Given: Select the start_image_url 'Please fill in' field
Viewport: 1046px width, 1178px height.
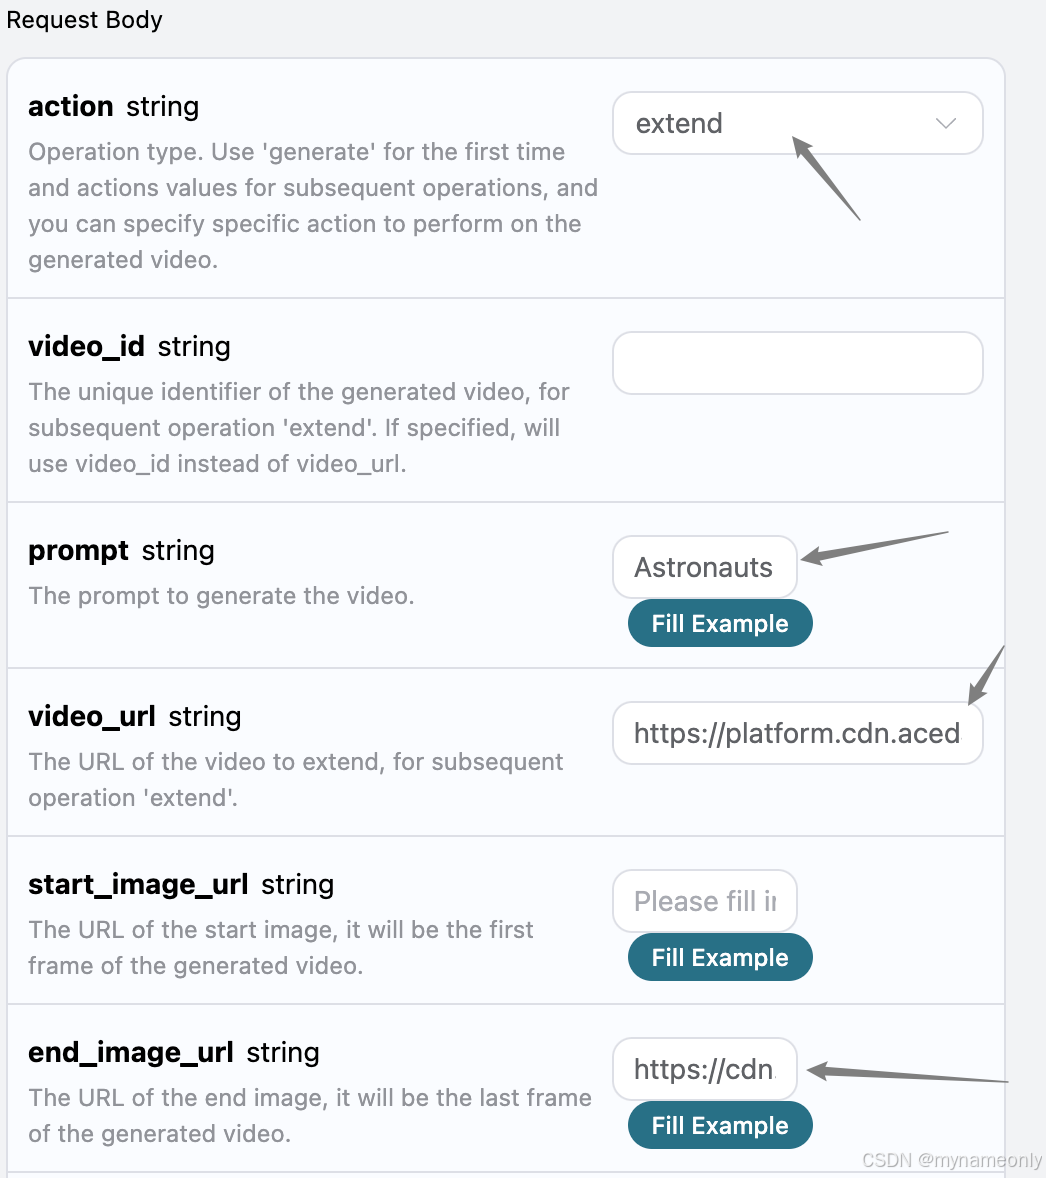Looking at the screenshot, I should tap(704, 901).
